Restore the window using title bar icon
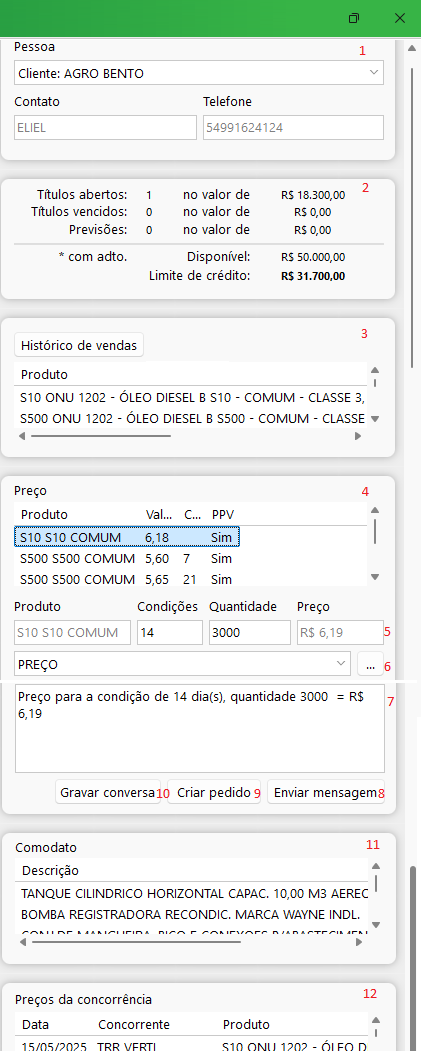The image size is (421, 1051). pyautogui.click(x=355, y=18)
